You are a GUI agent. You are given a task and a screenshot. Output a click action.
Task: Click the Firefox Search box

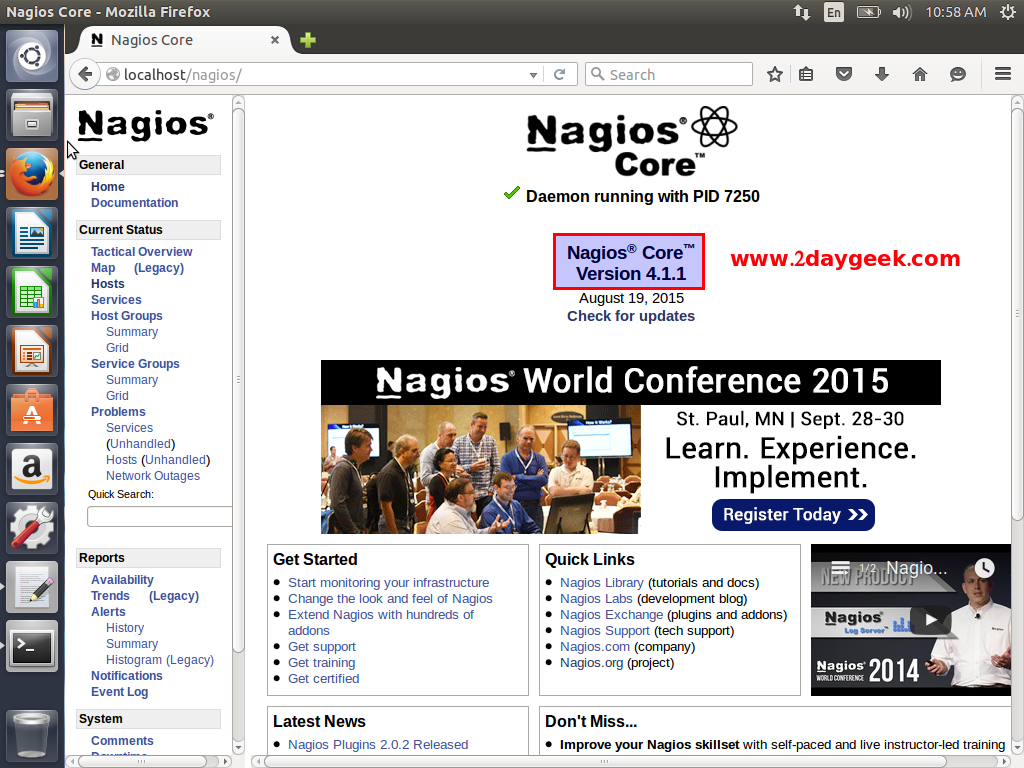tap(669, 74)
